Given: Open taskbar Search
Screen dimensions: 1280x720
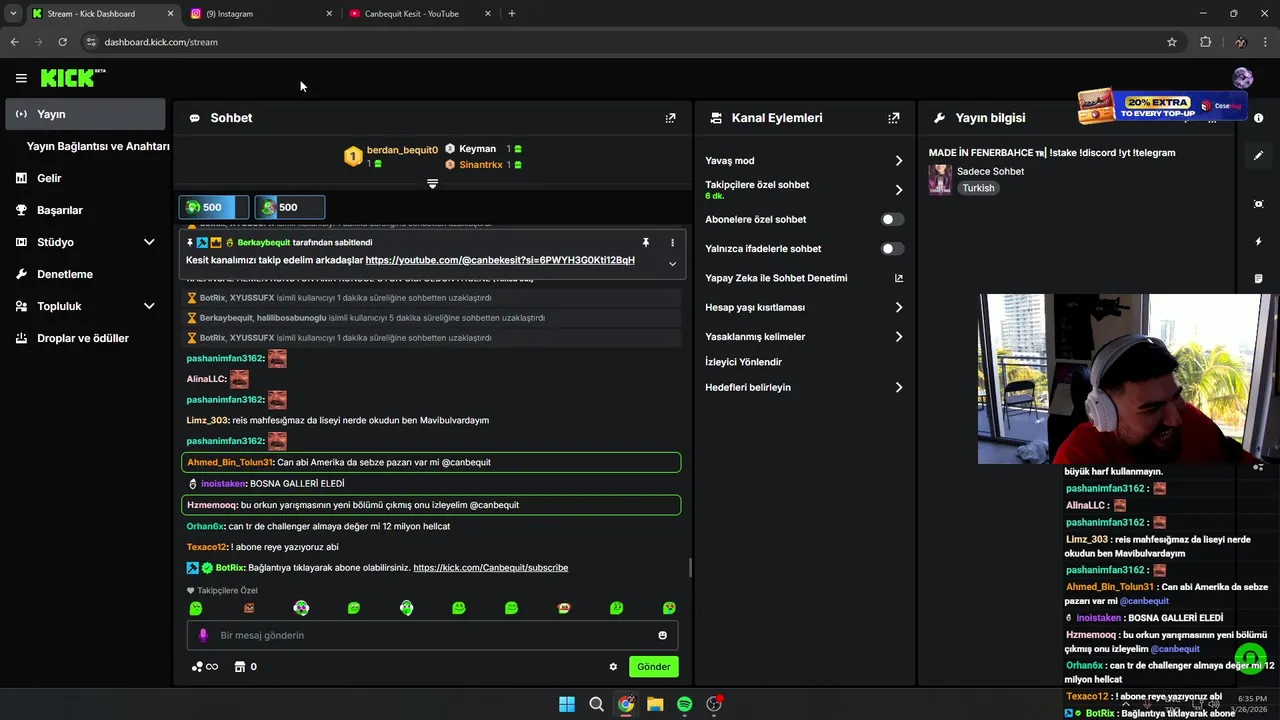Looking at the screenshot, I should pyautogui.click(x=596, y=704).
